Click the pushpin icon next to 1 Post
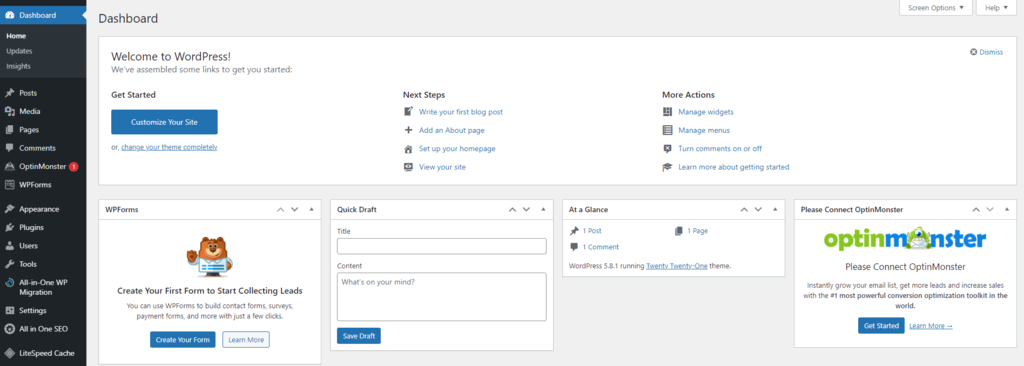This screenshot has height=366, width=1024. [574, 231]
